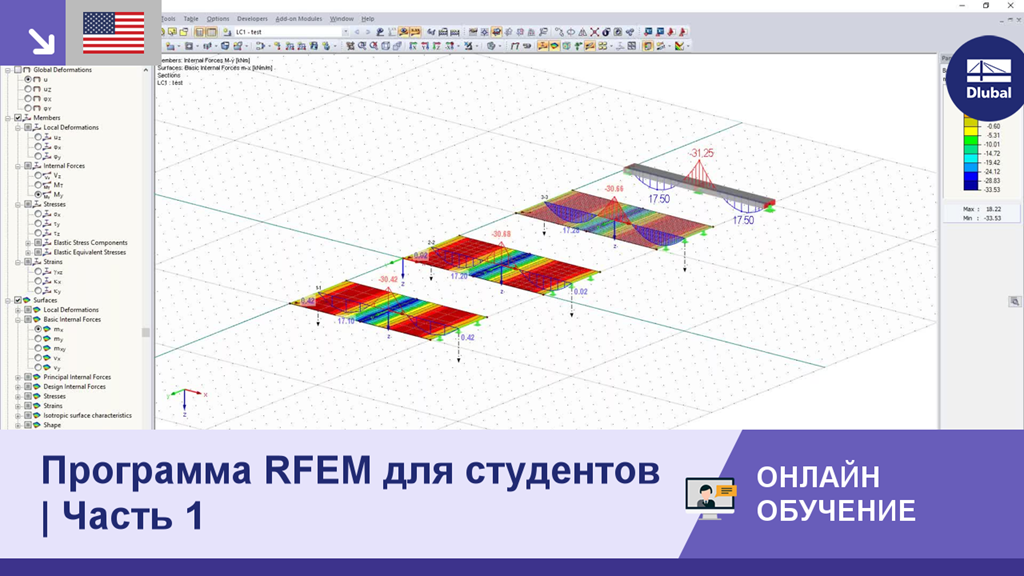The width and height of the screenshot is (1024, 576).
Task: Click the numbering '17' toolbar icon
Action: point(515,46)
